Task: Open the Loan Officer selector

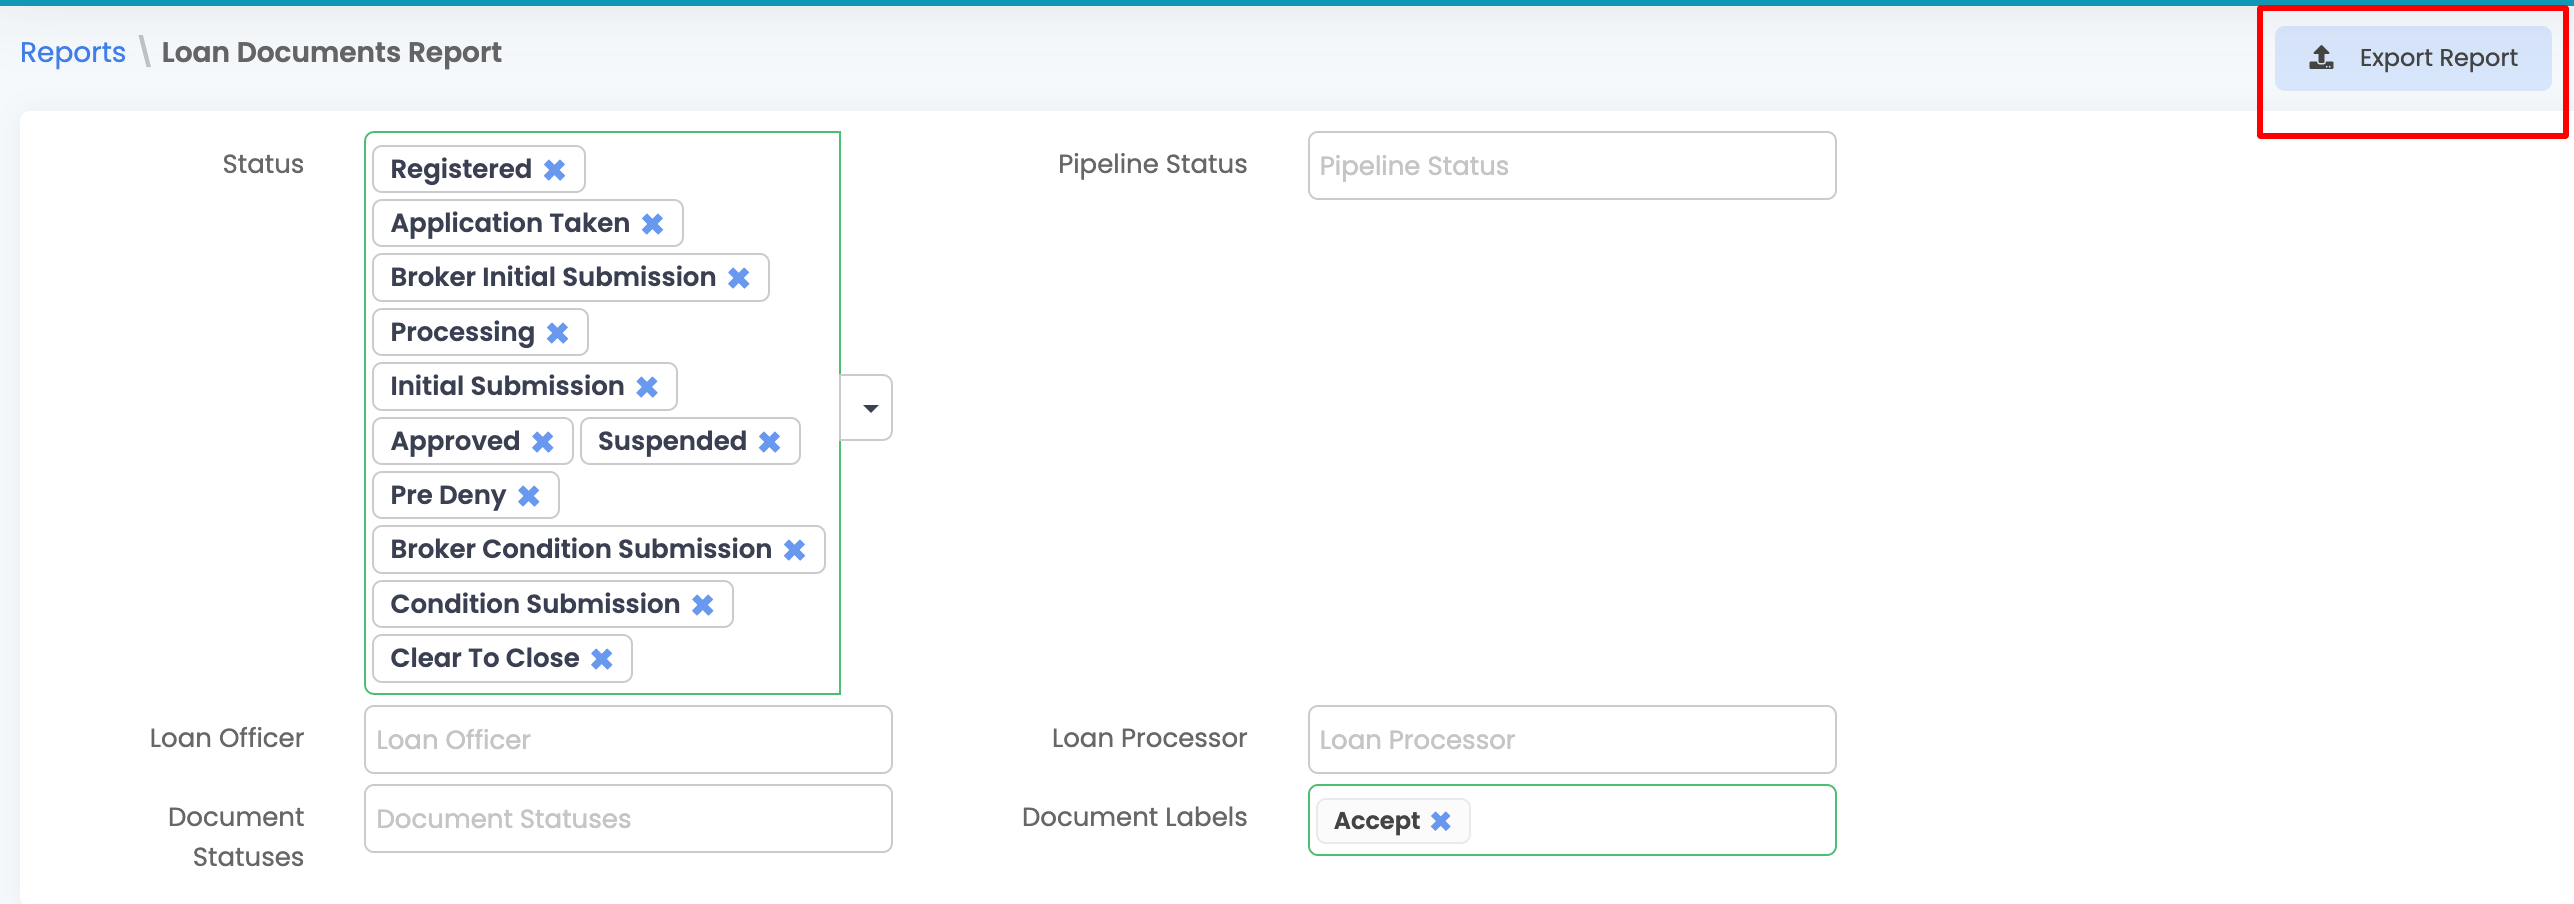Action: (627, 739)
